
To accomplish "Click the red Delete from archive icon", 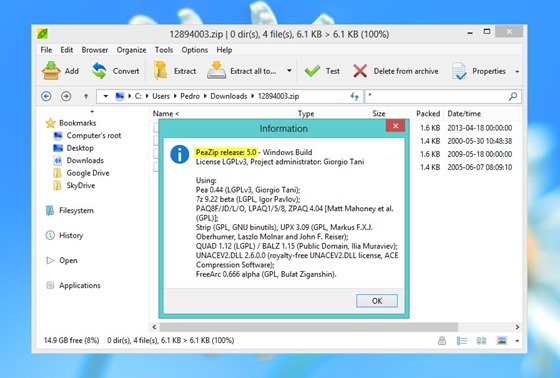I will tap(360, 71).
